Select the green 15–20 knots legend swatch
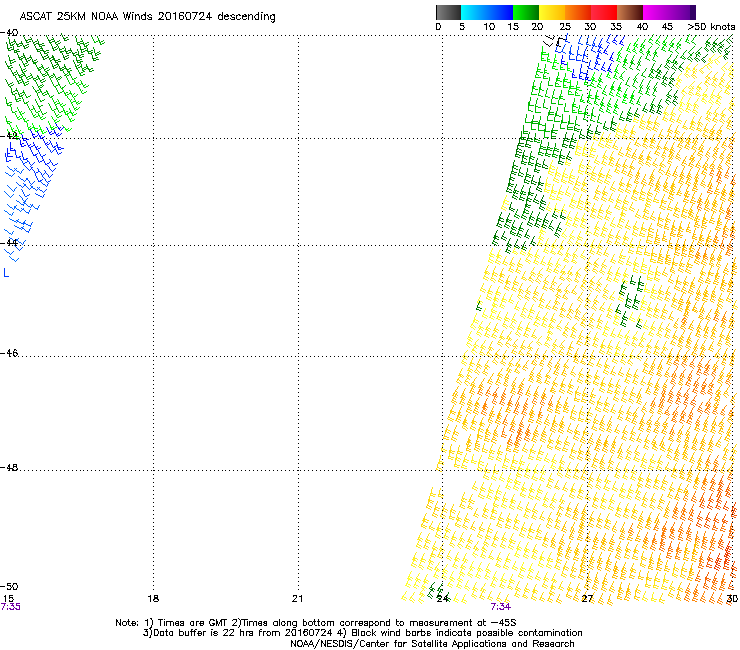740x650 pixels. (526, 12)
